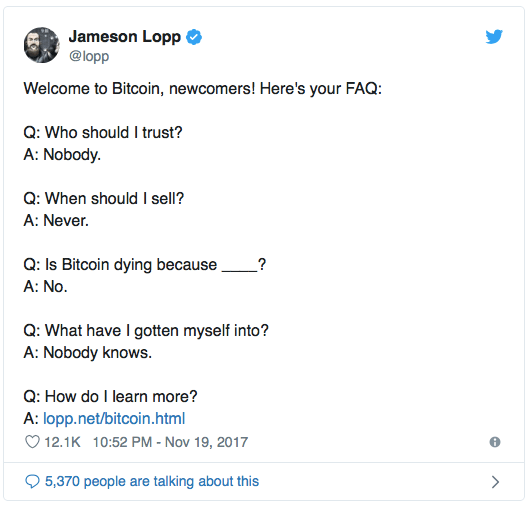Click the Jameson Lopp display name
Viewport: 531px width, 506px height.
tap(125, 37)
